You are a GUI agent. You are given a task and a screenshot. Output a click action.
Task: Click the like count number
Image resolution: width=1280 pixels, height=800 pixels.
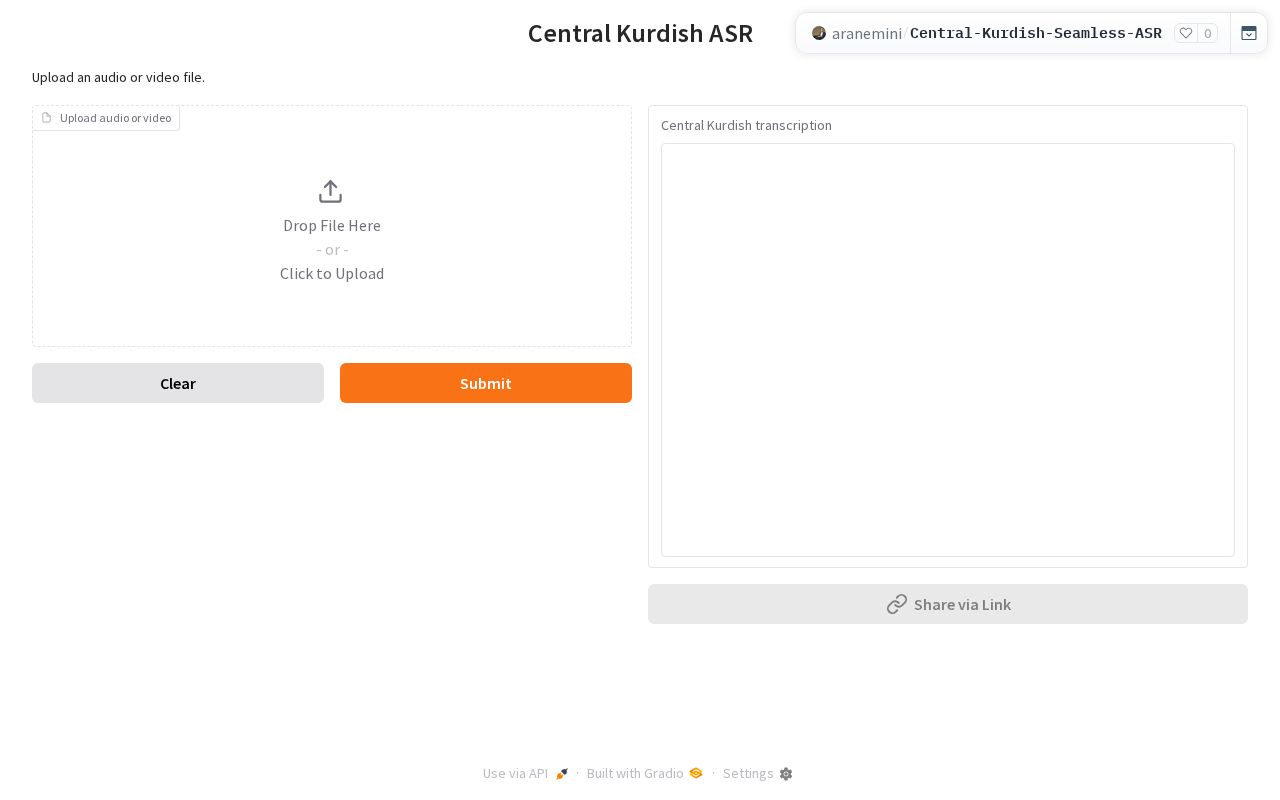click(1208, 33)
